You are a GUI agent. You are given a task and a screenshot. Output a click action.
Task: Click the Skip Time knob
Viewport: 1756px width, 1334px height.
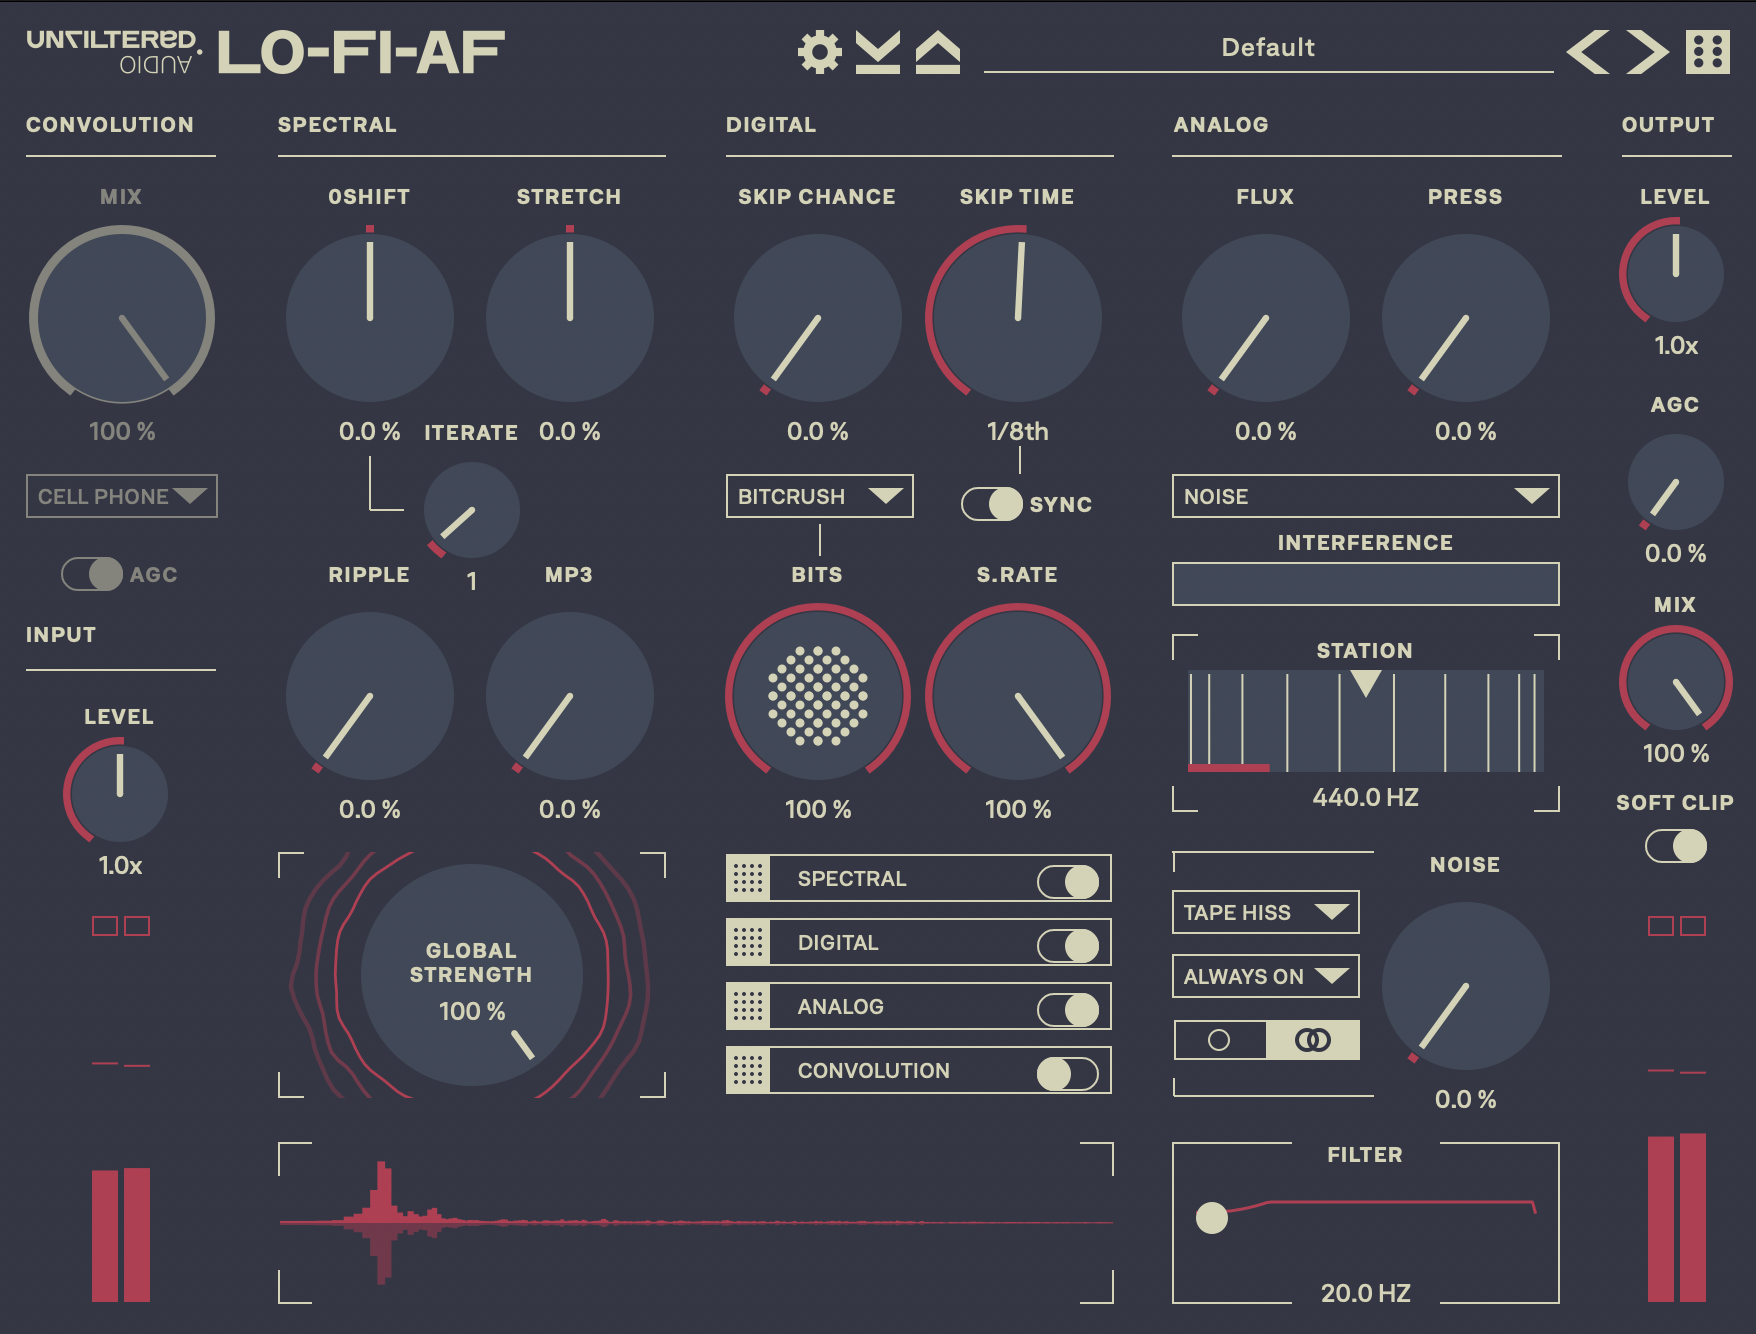click(x=1018, y=318)
